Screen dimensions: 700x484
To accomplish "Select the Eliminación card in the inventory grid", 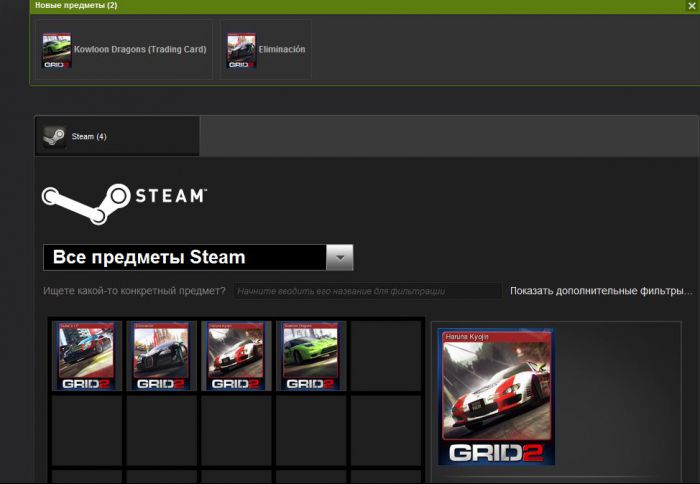I will pyautogui.click(x=160, y=356).
